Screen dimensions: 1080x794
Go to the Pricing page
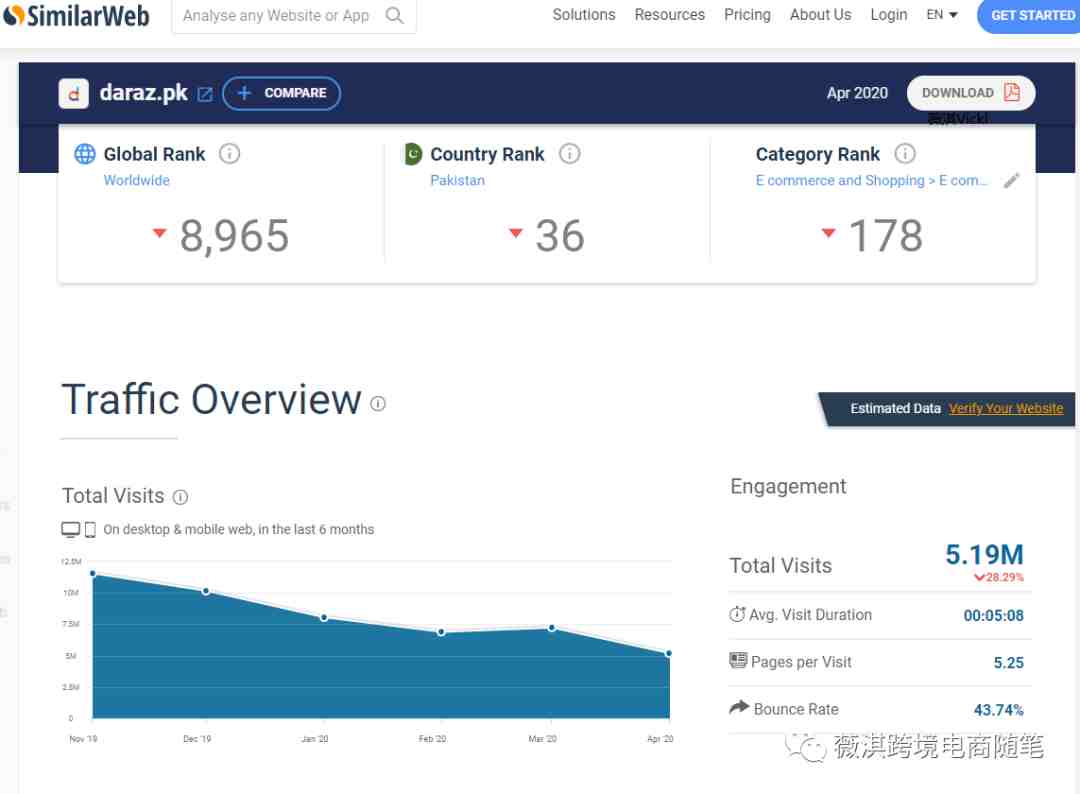tap(747, 14)
